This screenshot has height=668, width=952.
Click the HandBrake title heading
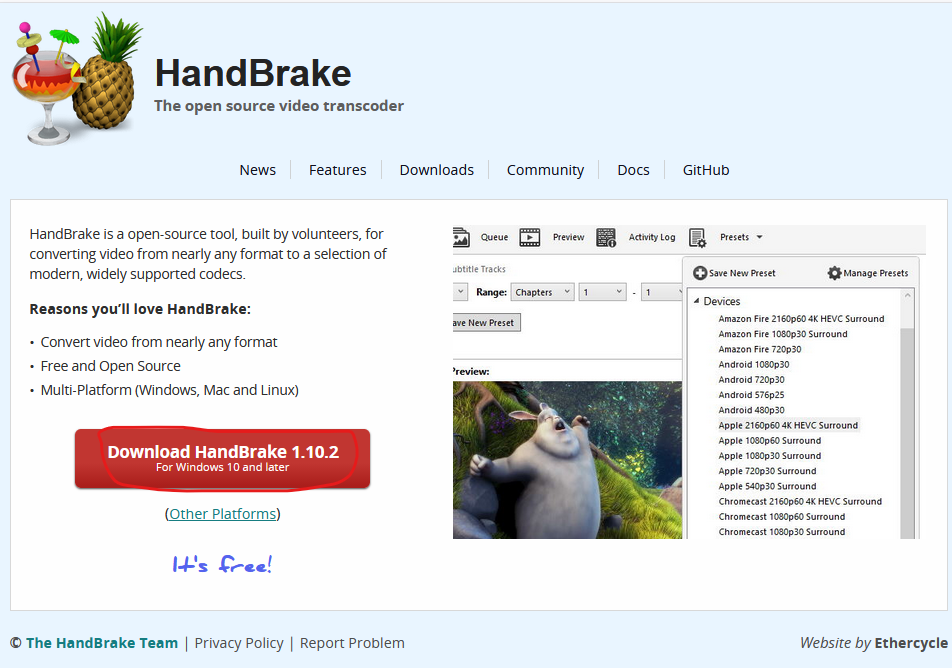coord(253,73)
